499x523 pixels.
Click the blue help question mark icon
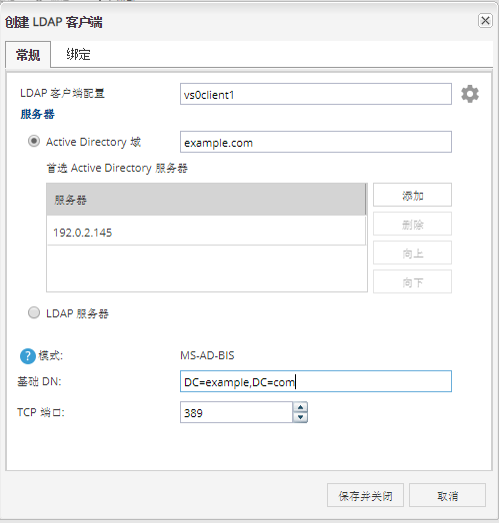click(x=28, y=356)
